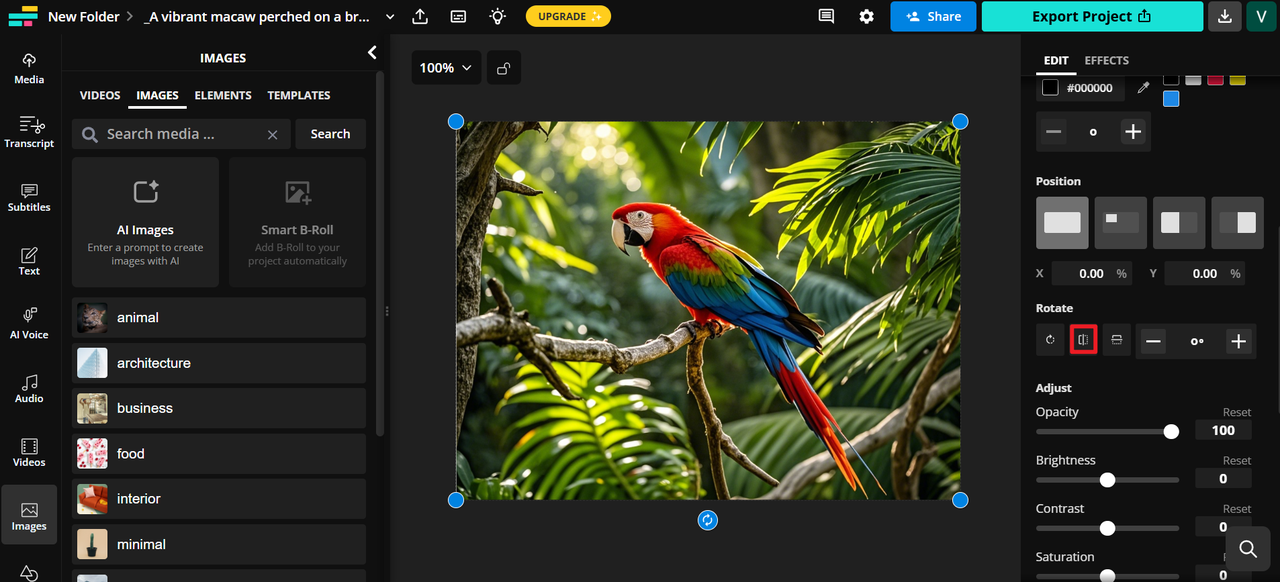The image size is (1280, 582).
Task: Flip the image vertically
Action: click(x=1117, y=340)
